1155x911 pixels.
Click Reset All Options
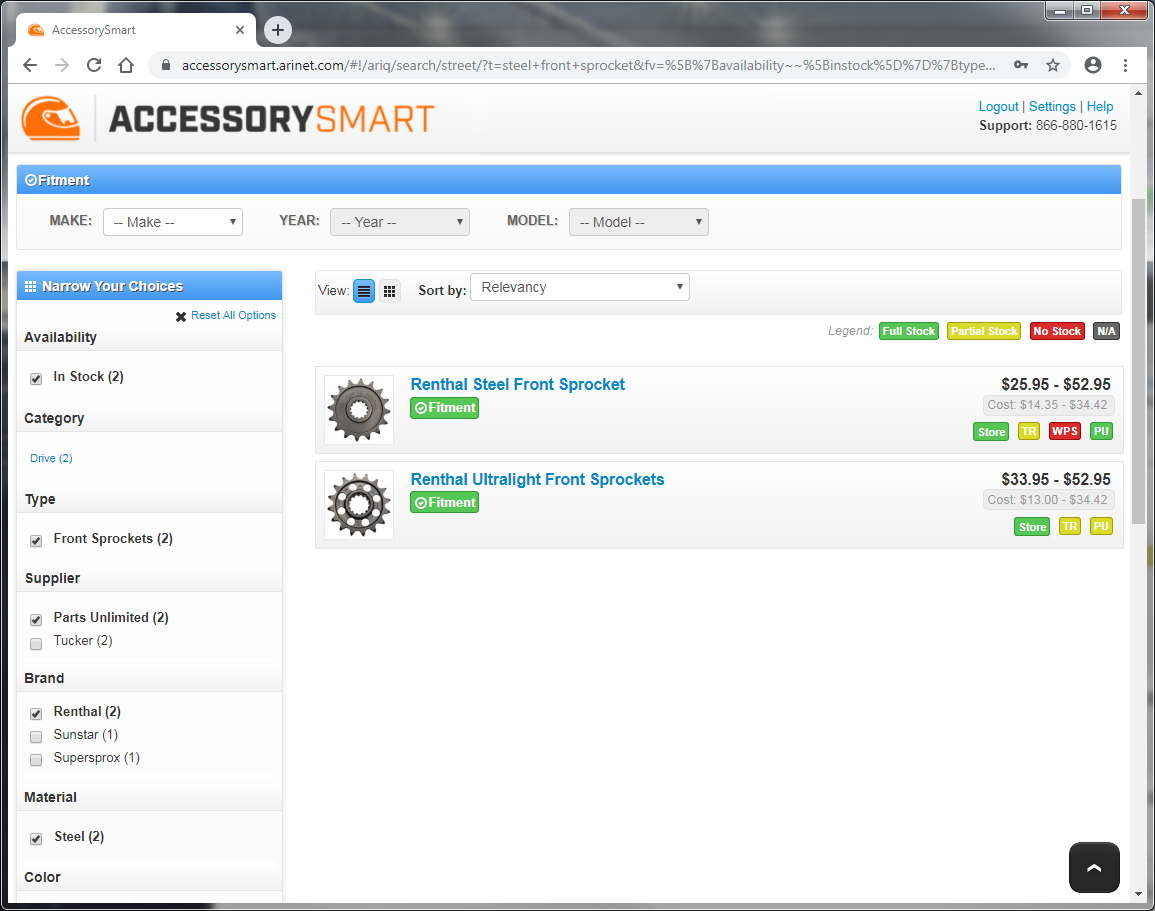tap(233, 315)
